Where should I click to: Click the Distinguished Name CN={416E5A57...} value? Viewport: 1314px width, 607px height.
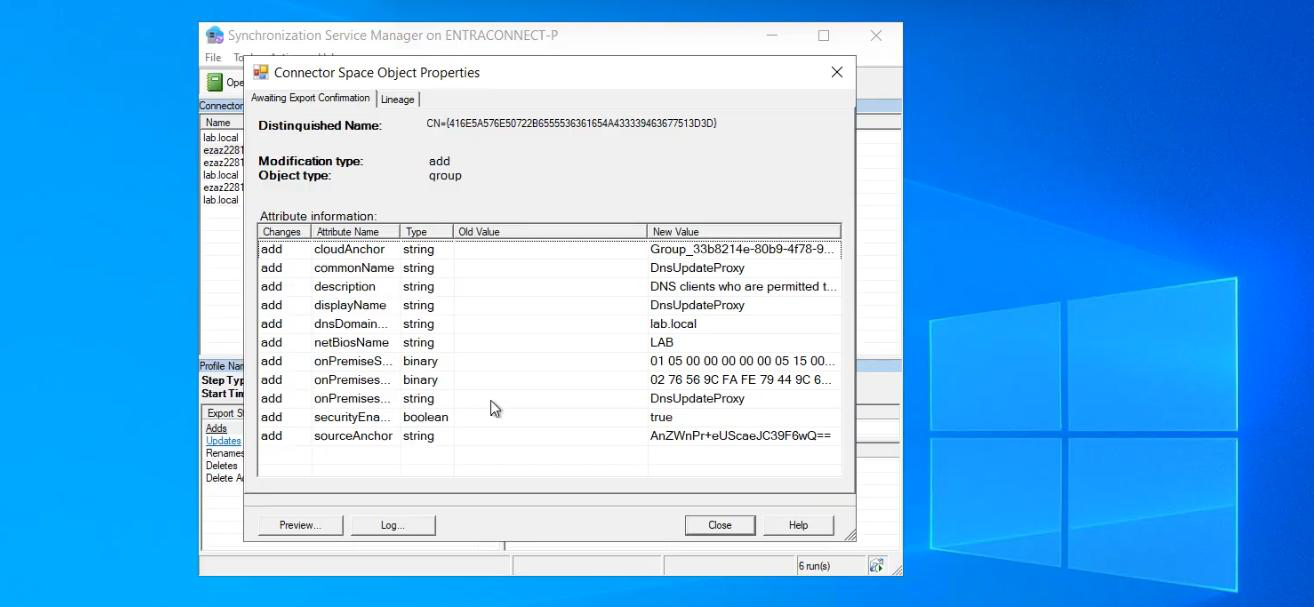pos(571,124)
